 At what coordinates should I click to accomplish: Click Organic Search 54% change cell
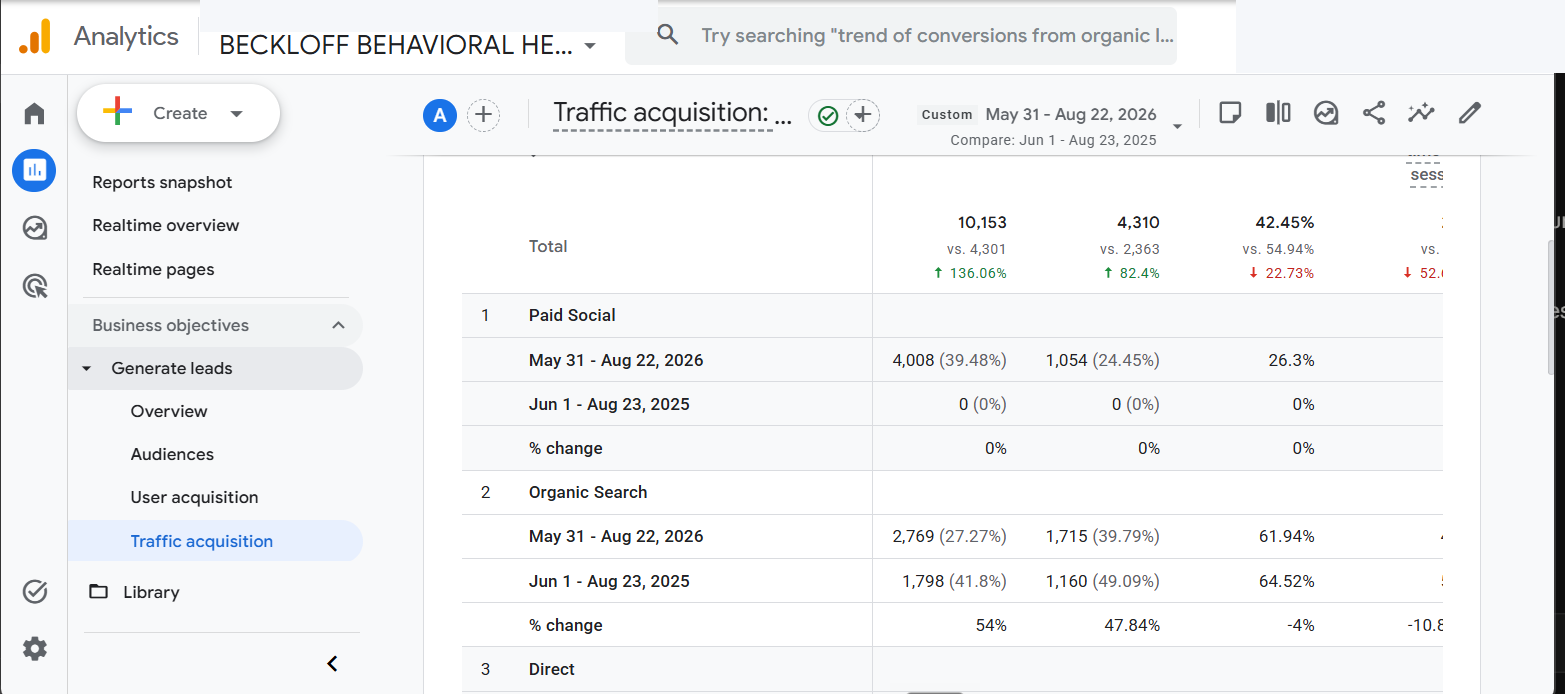click(x=992, y=625)
